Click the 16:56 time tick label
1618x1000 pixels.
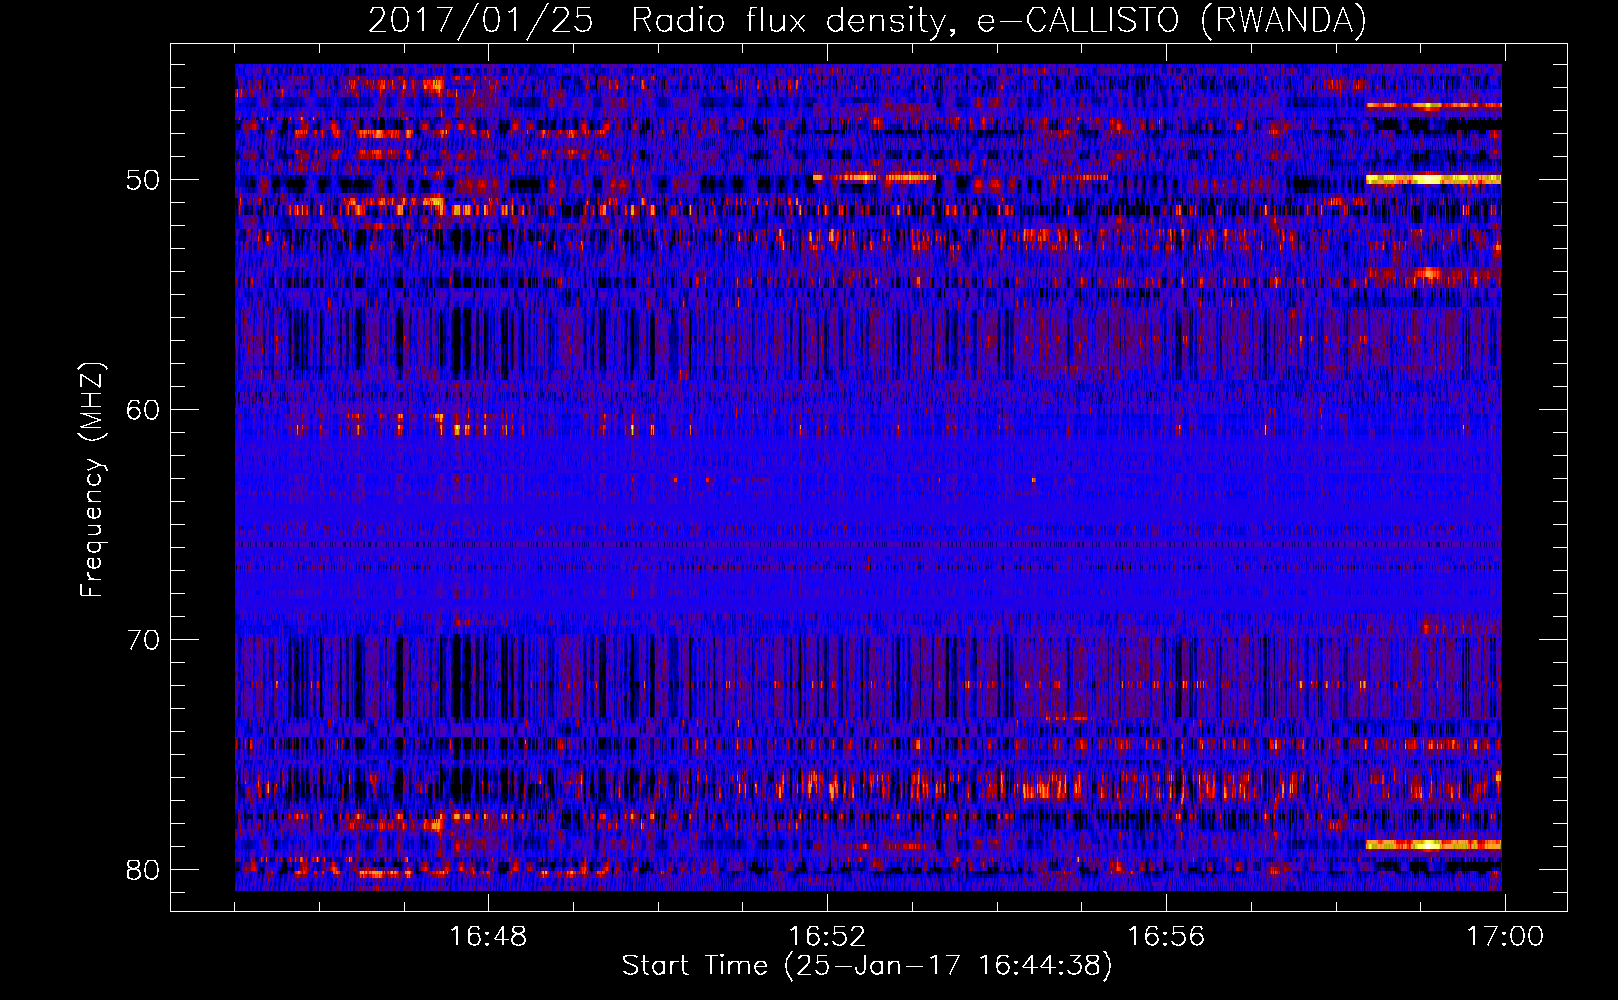tap(1166, 937)
